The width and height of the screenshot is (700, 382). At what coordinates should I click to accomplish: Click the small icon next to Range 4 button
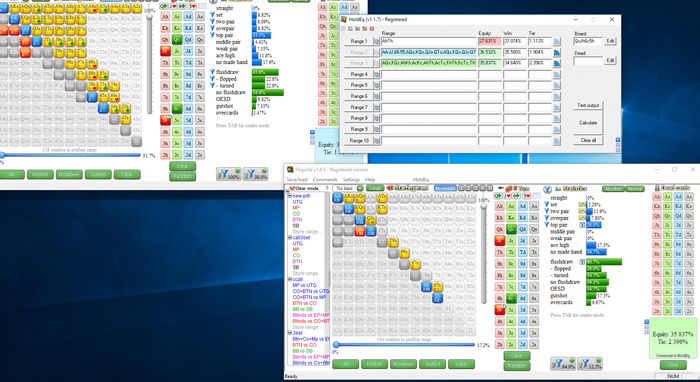pos(376,75)
